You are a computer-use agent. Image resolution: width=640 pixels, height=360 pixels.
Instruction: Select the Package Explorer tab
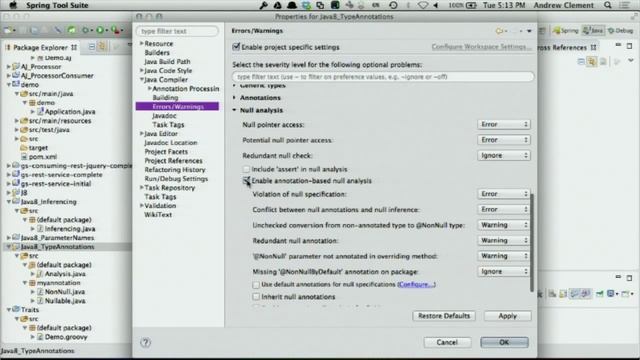click(x=40, y=47)
